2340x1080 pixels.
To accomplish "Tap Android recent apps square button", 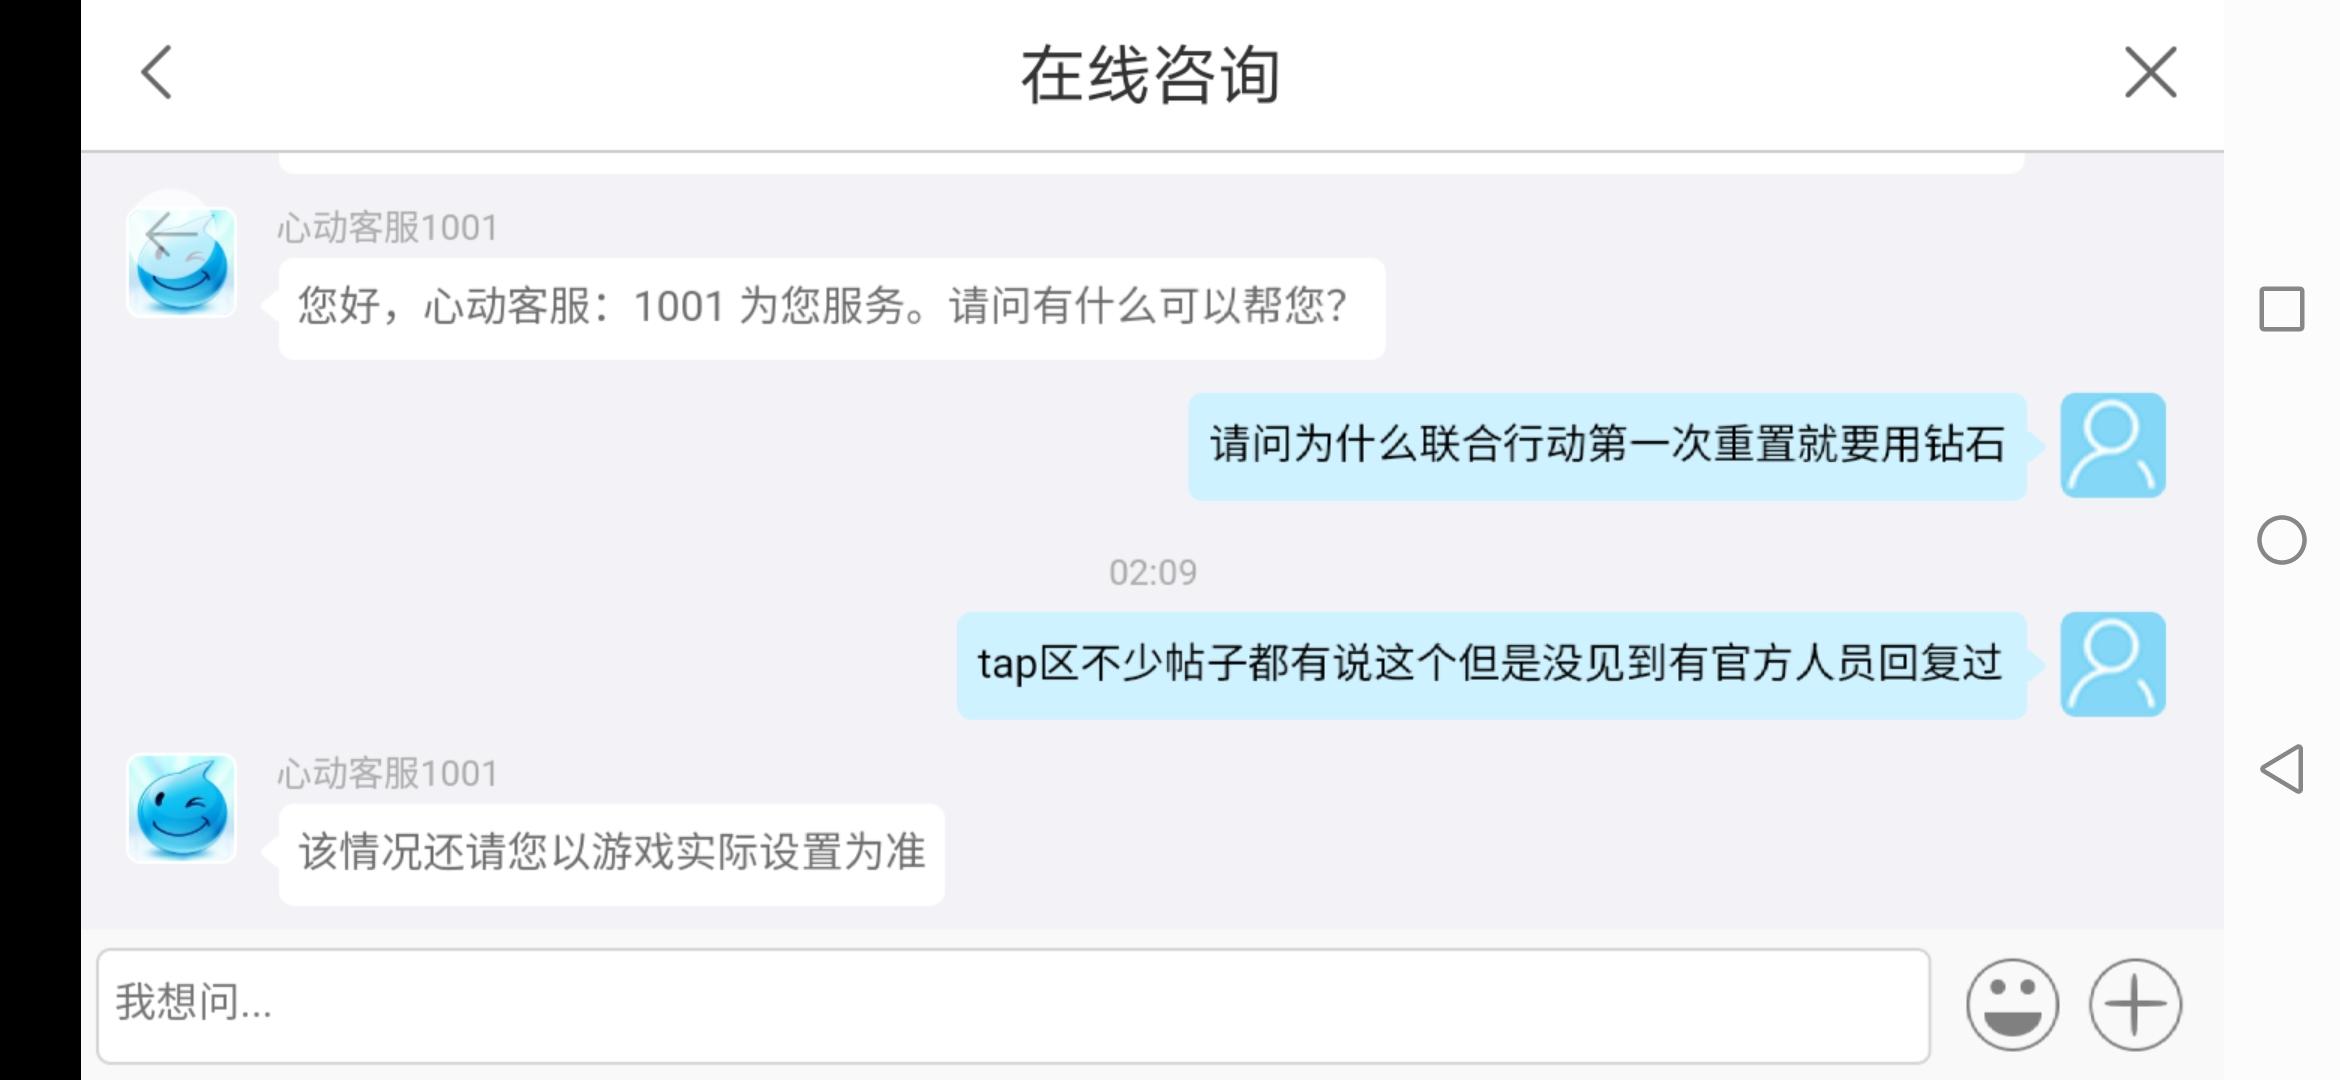I will pyautogui.click(x=2282, y=309).
